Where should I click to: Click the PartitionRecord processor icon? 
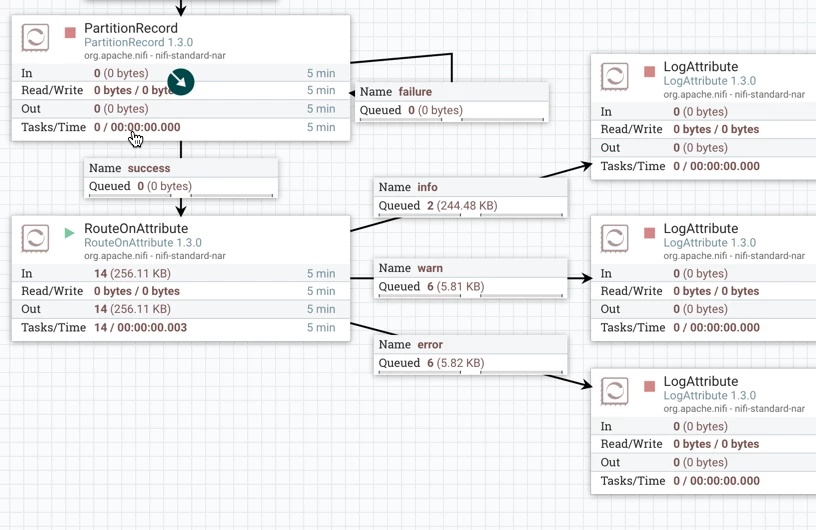pyautogui.click(x=35, y=37)
